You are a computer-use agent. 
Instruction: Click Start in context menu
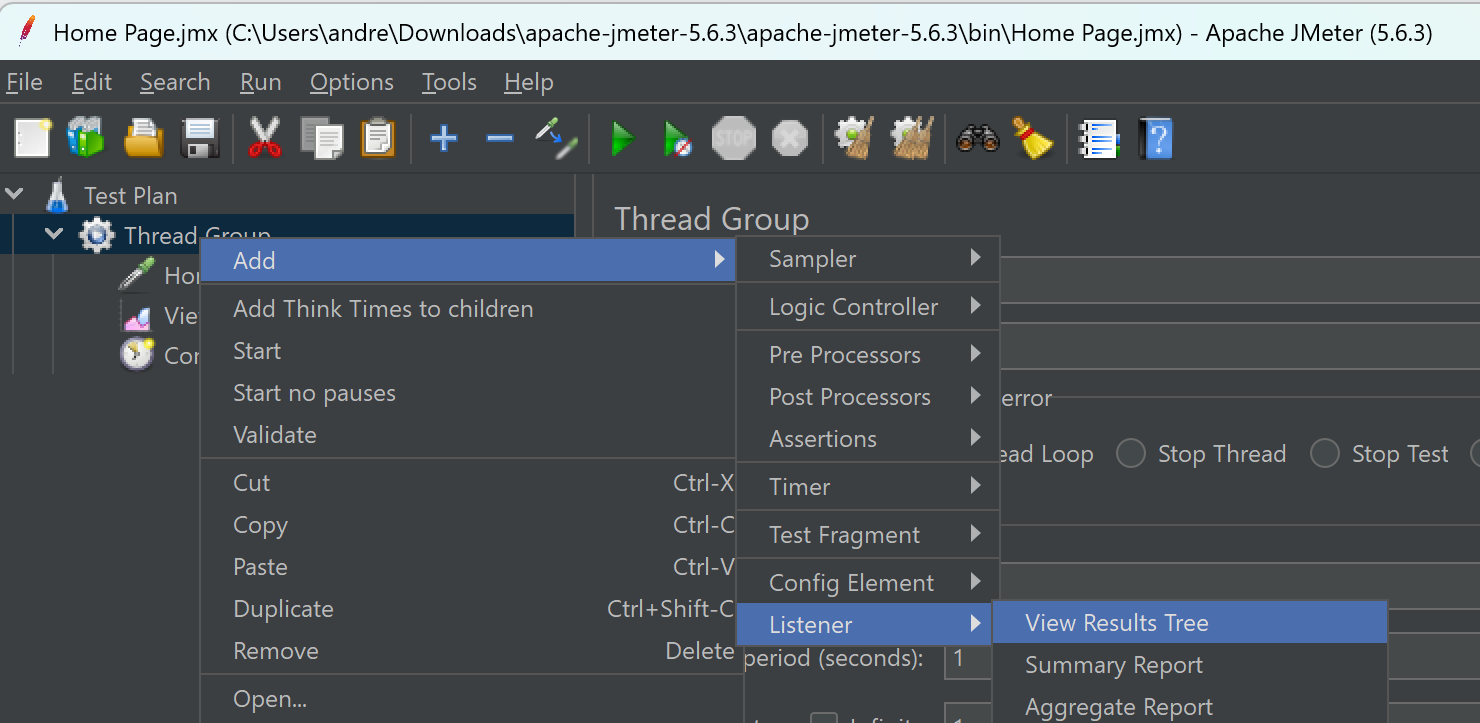point(468,351)
